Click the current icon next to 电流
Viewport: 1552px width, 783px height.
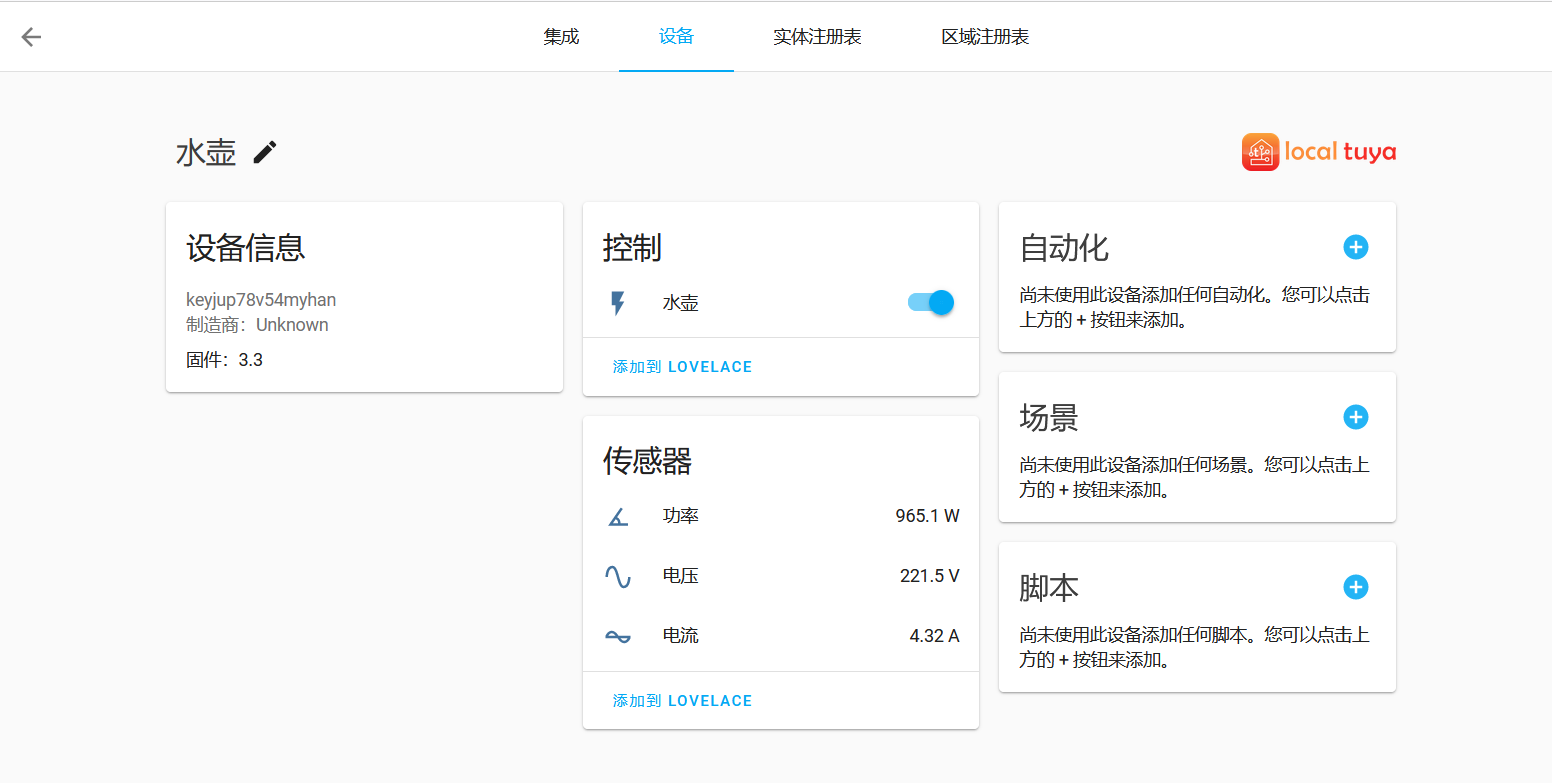coord(618,636)
